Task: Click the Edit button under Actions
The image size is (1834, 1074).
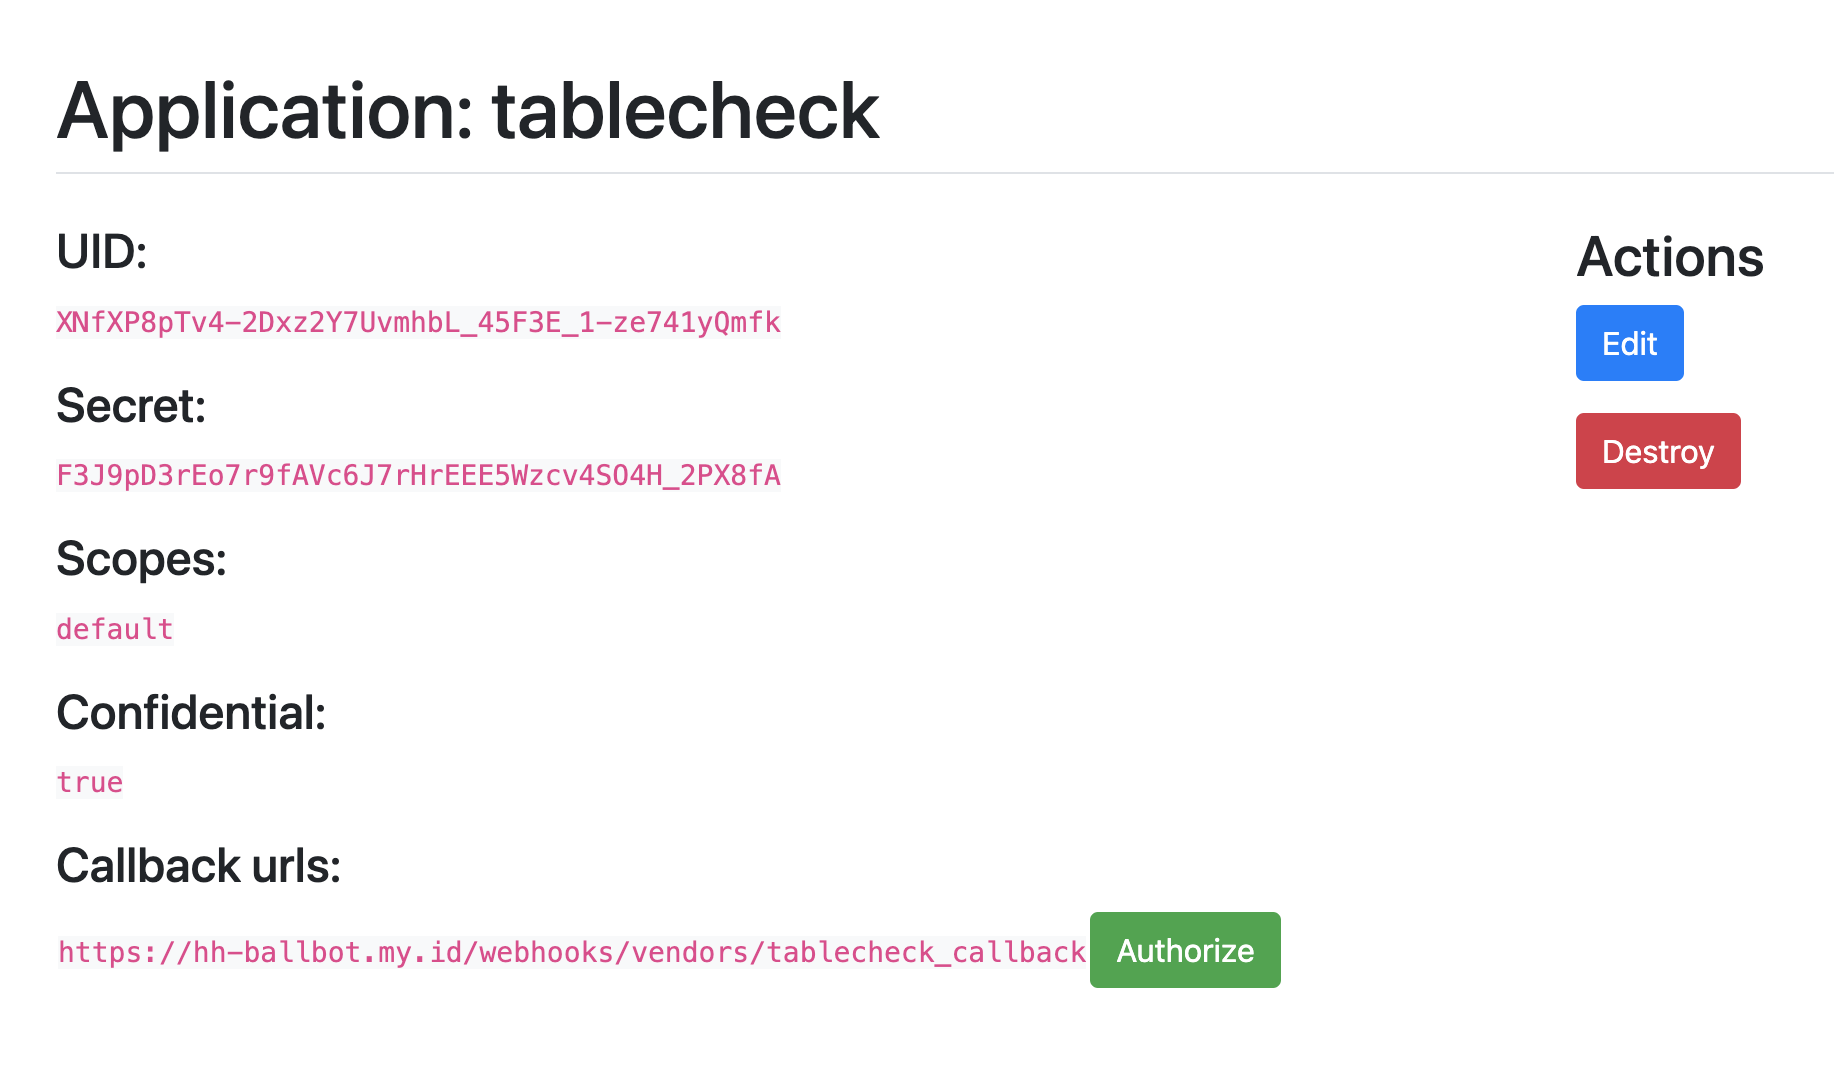Action: tap(1629, 343)
